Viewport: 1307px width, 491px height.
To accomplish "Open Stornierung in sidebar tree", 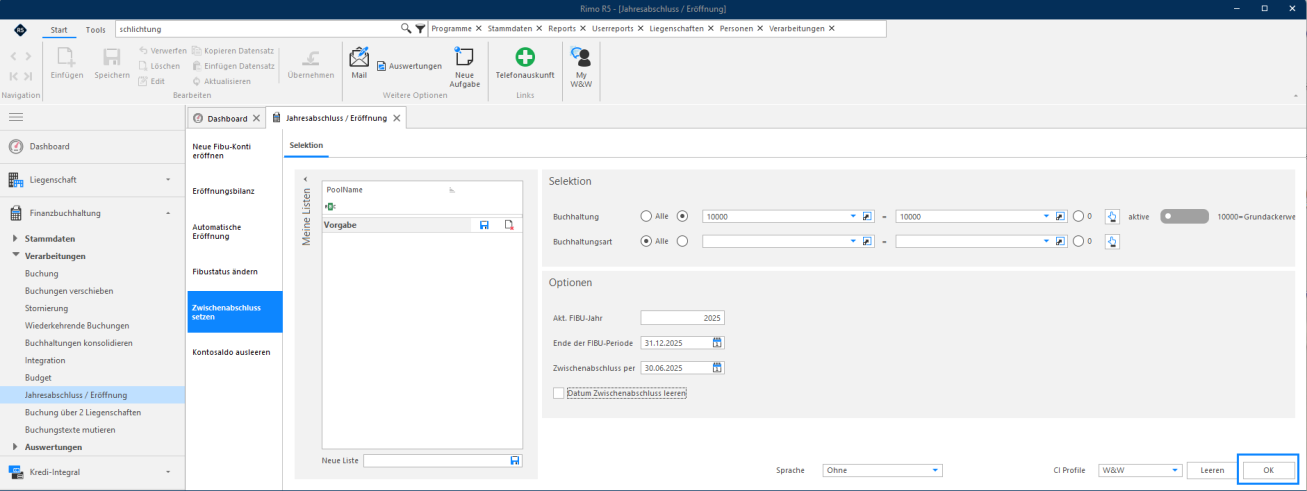I will coord(46,308).
